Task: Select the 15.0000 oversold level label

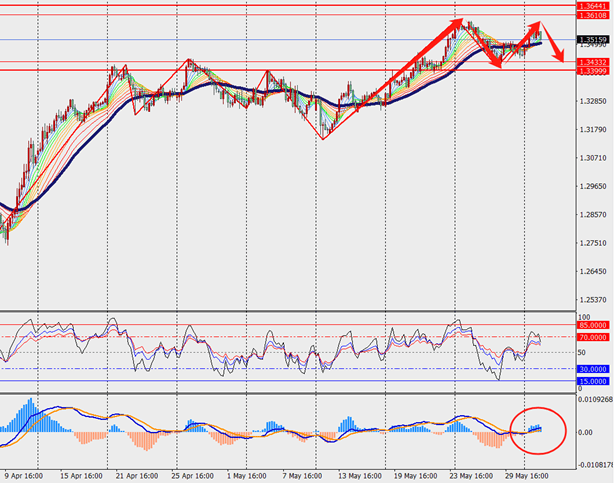Action: pos(592,381)
